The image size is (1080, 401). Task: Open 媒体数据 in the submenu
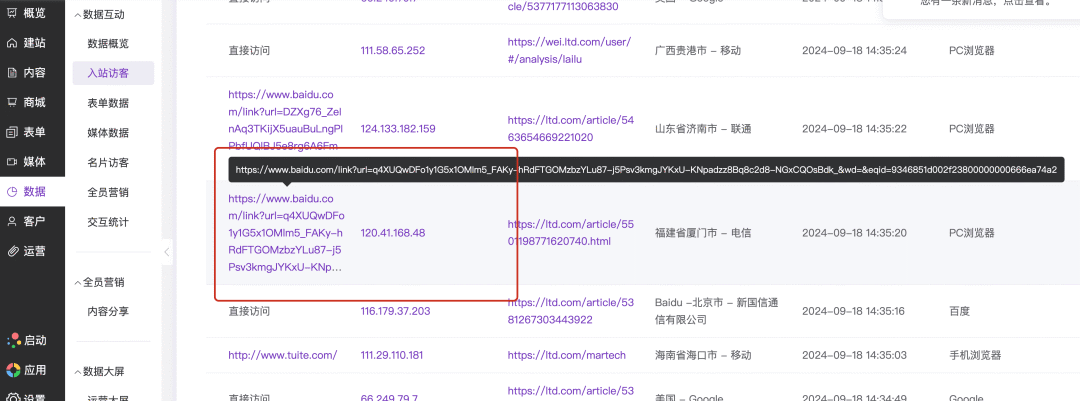[x=108, y=133]
